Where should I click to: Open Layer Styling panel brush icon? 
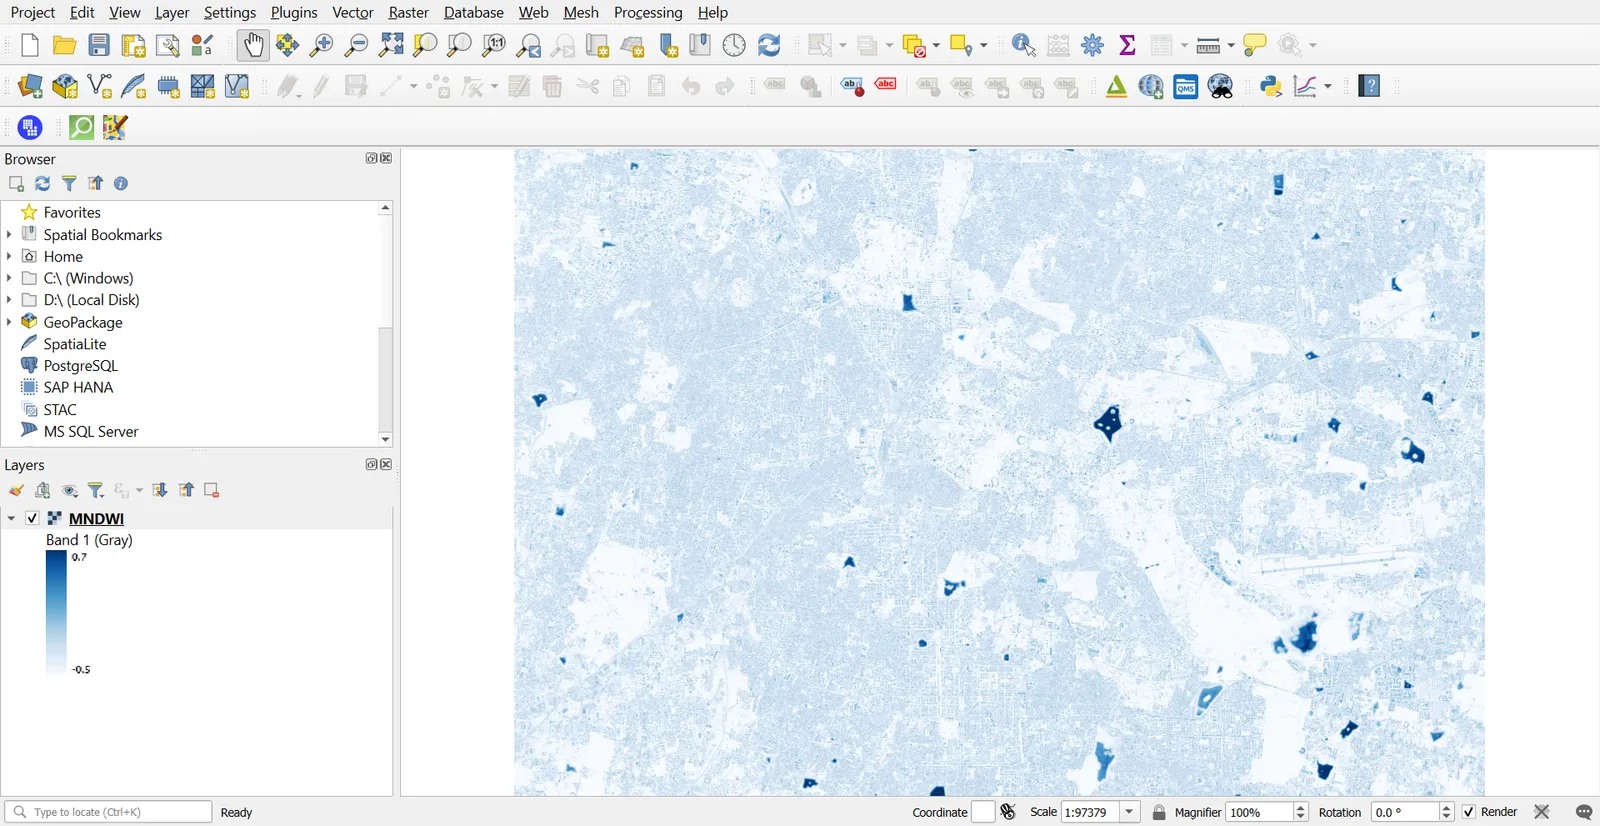17,490
